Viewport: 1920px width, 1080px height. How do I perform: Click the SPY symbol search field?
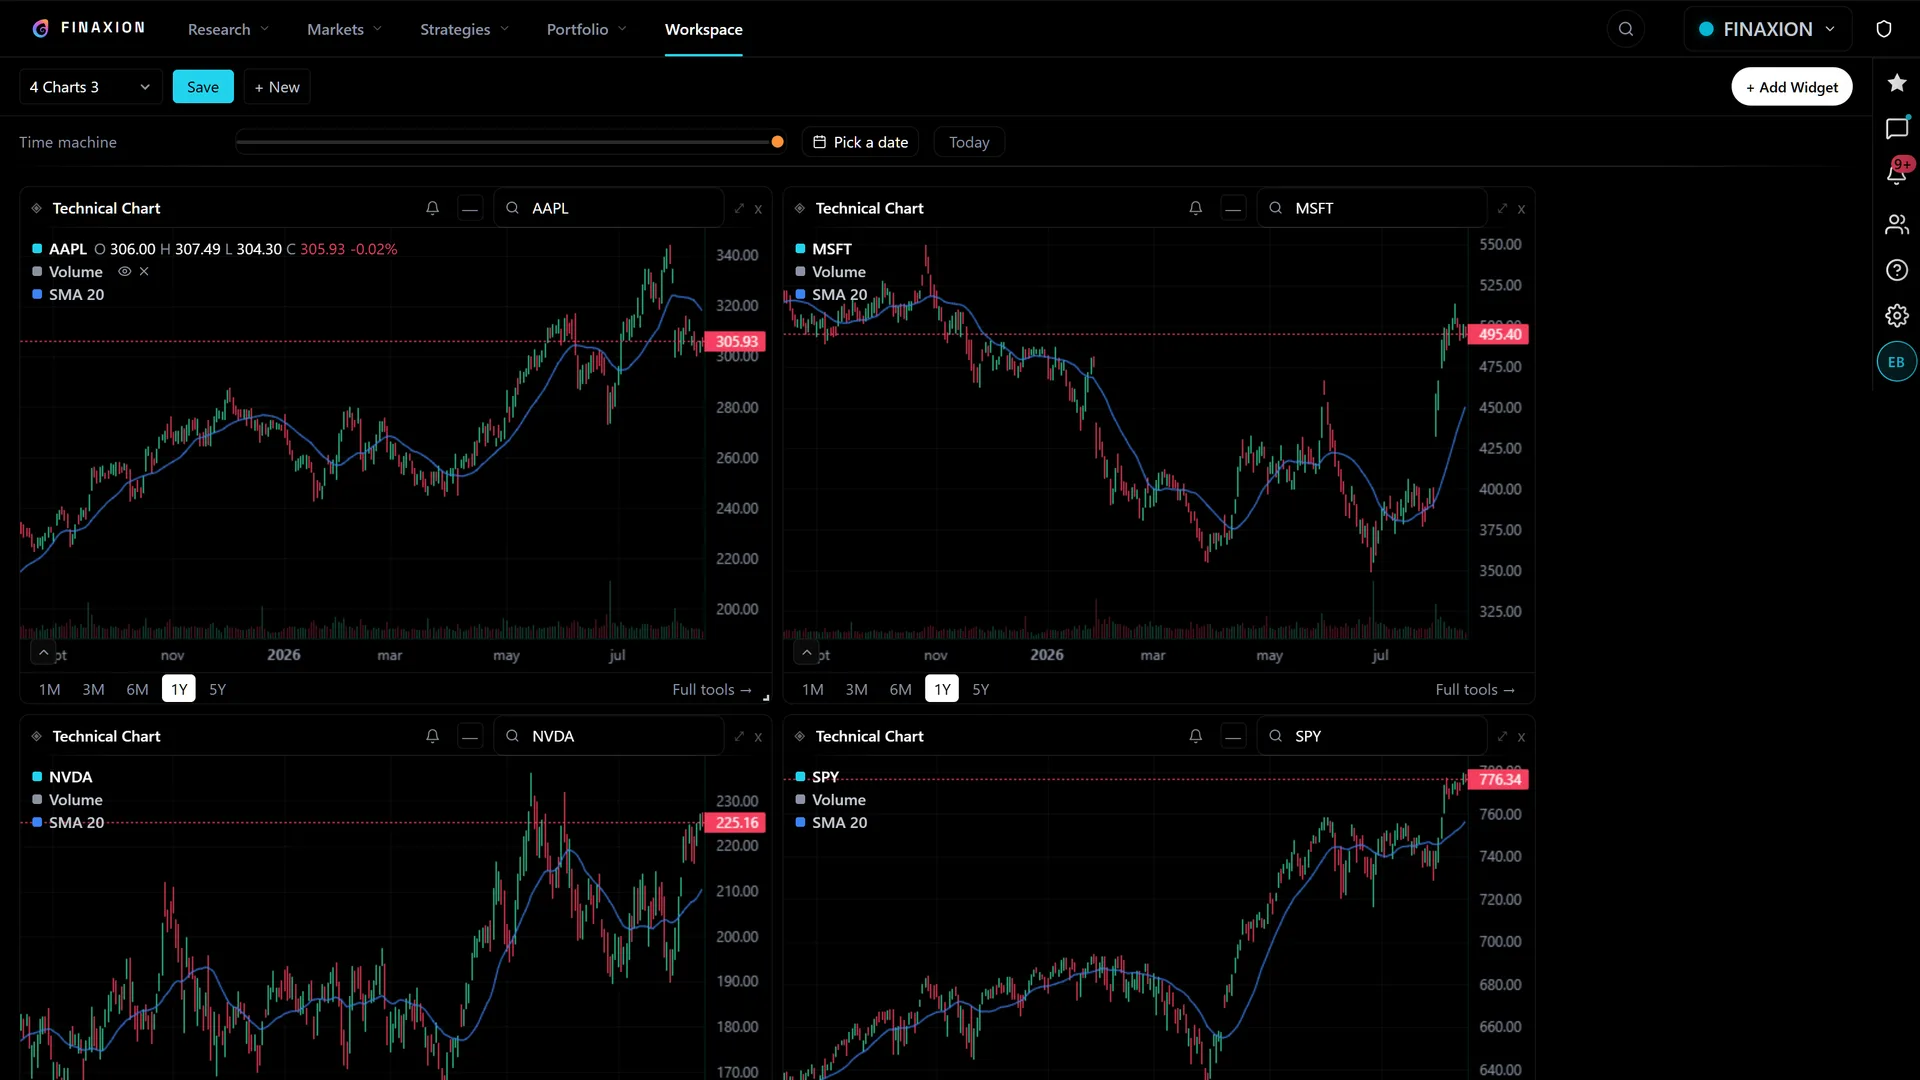click(x=1372, y=736)
